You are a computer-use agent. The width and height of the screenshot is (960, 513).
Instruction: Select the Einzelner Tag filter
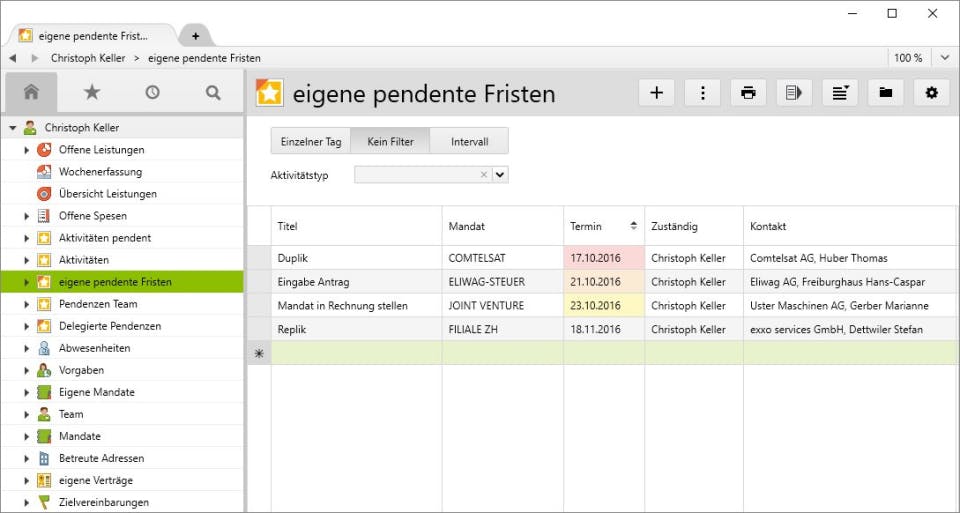(x=311, y=141)
